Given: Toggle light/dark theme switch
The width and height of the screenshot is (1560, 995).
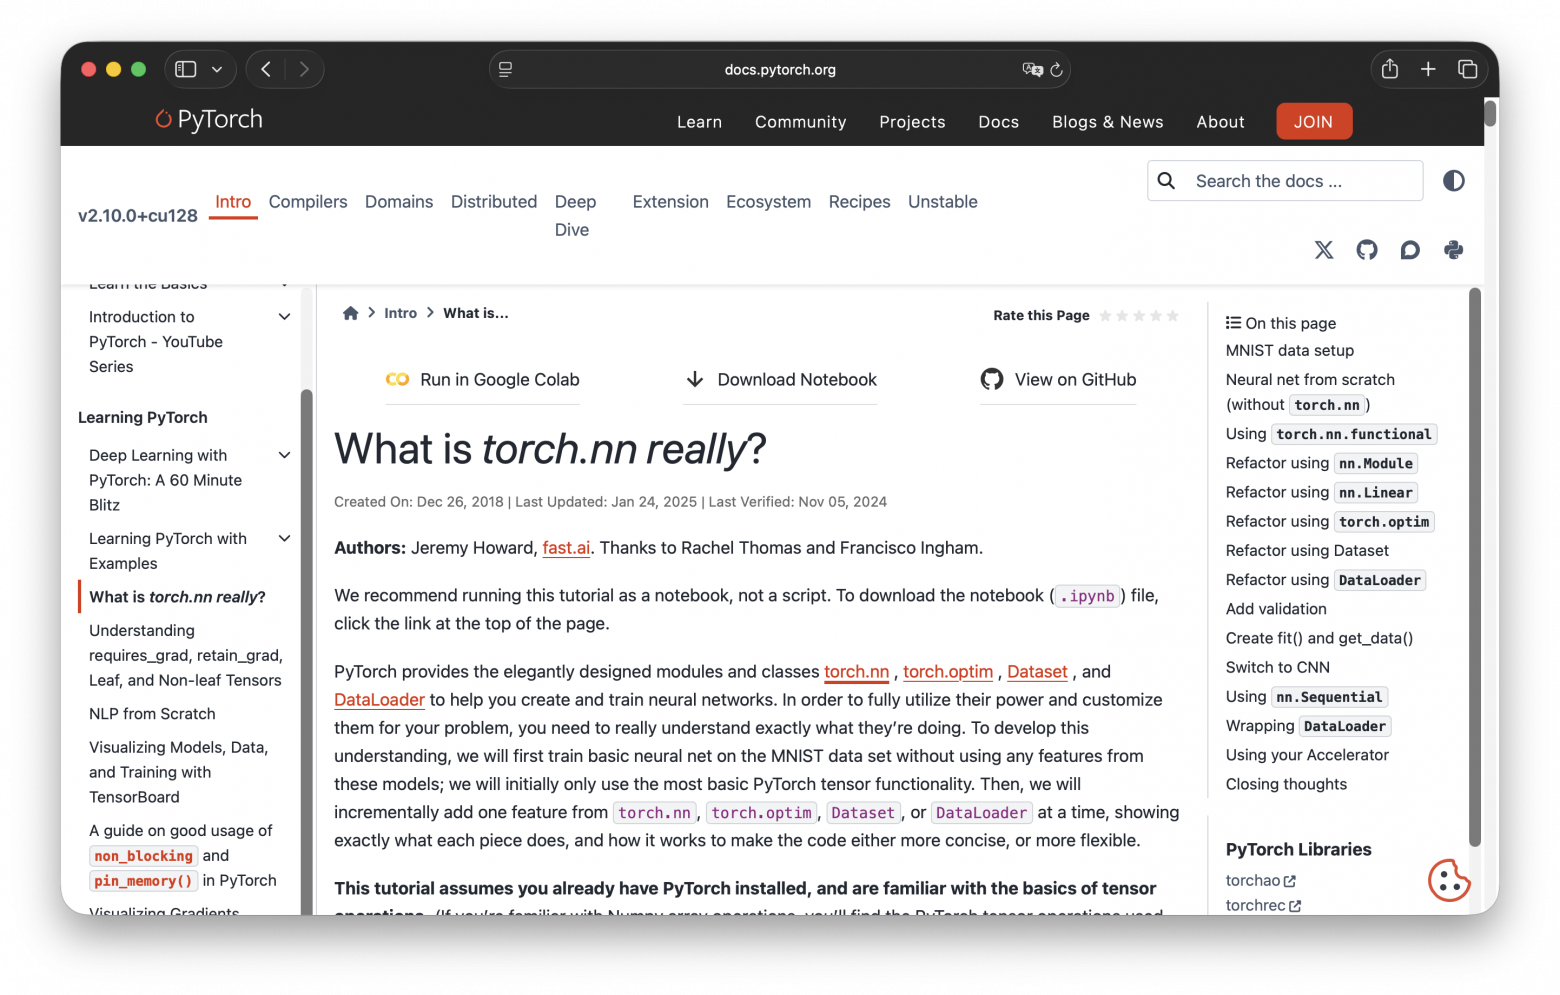Looking at the screenshot, I should (1453, 181).
